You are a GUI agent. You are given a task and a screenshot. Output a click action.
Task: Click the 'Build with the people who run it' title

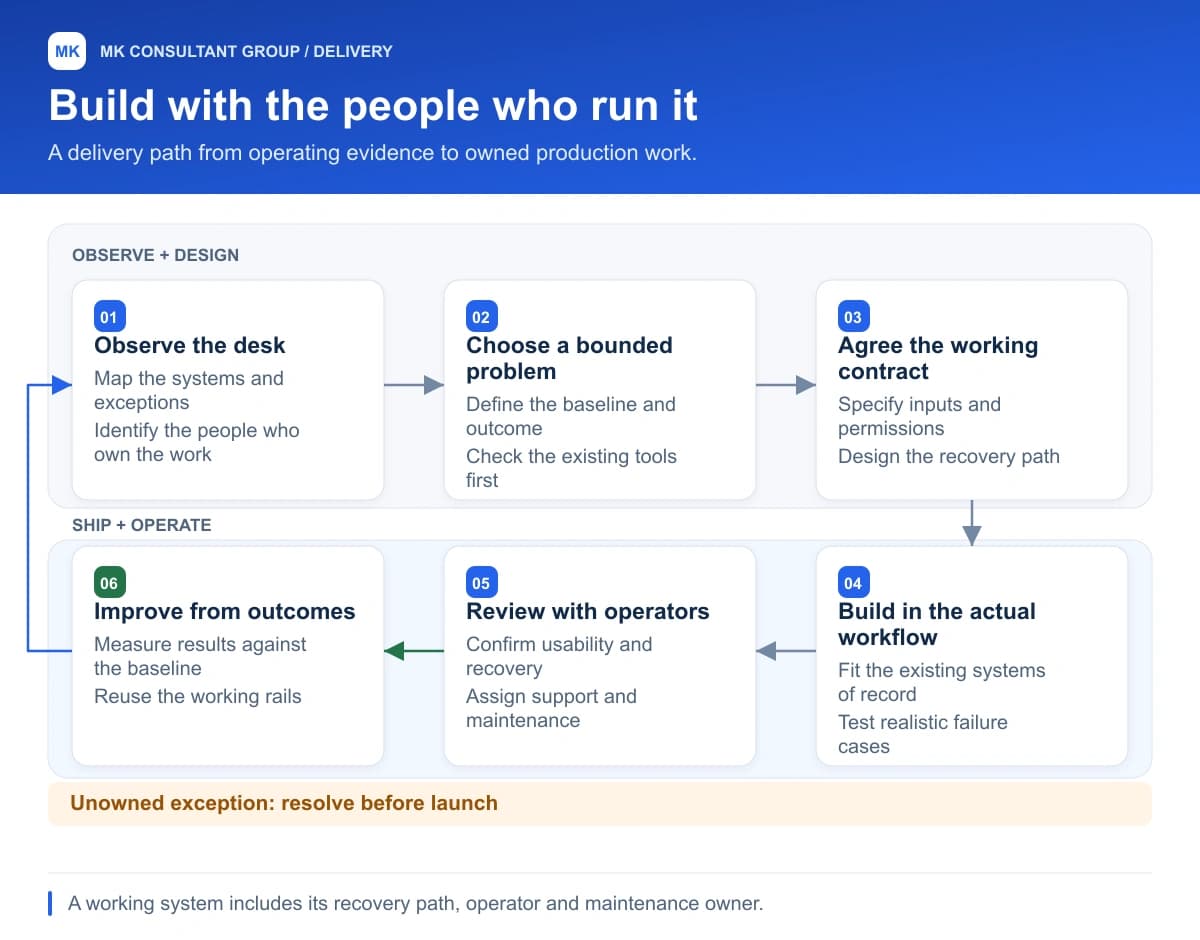373,105
